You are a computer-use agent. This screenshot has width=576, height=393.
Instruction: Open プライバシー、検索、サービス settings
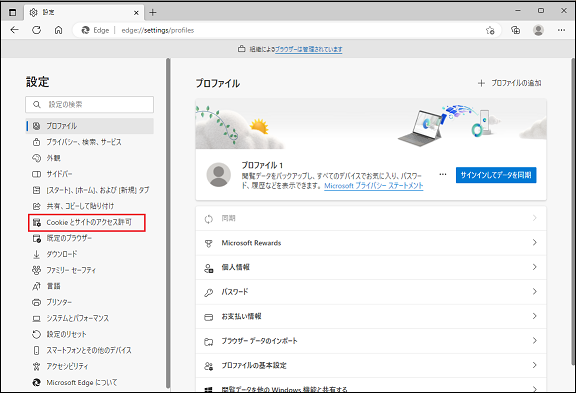pyautogui.click(x=90, y=142)
